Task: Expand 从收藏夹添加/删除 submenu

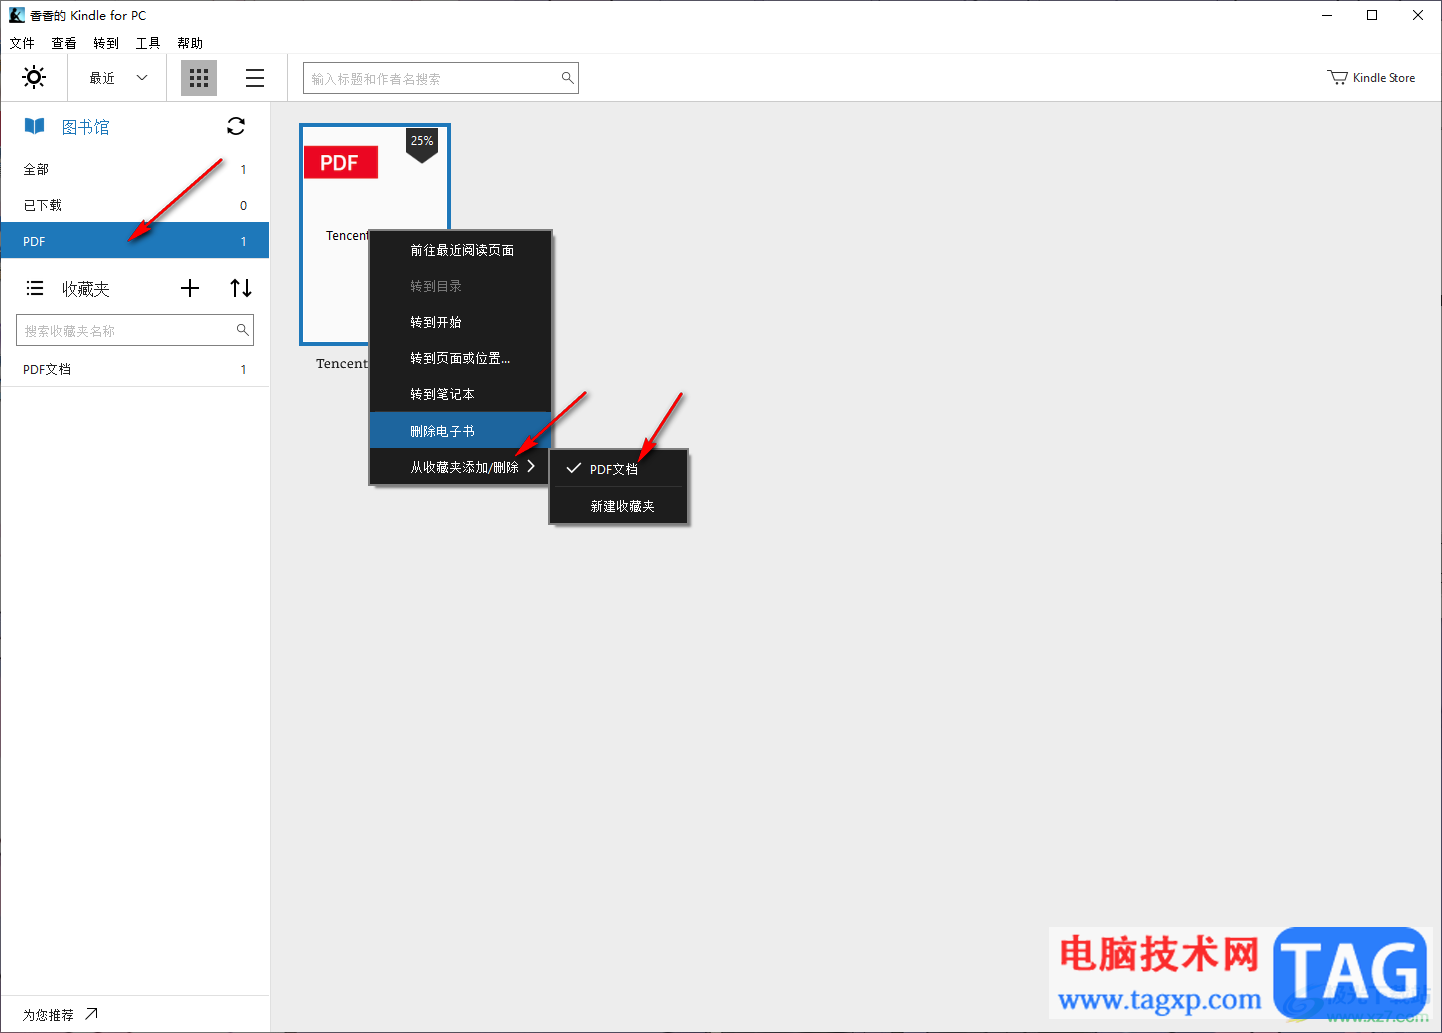Action: tap(461, 467)
